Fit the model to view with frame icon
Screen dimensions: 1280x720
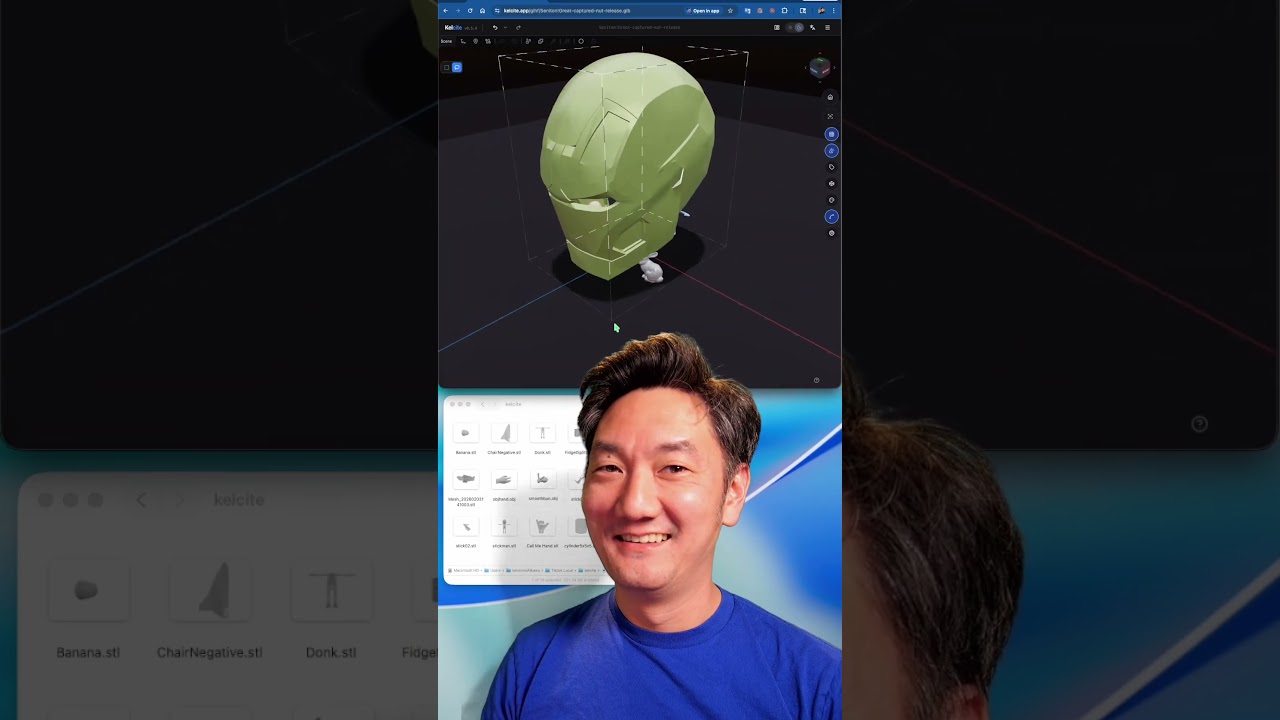click(830, 116)
